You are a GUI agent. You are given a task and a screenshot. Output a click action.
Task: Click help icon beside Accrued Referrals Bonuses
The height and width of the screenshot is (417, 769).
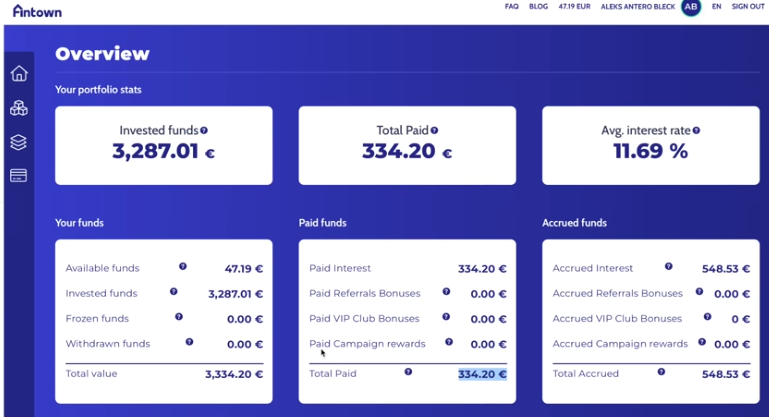[699, 291]
